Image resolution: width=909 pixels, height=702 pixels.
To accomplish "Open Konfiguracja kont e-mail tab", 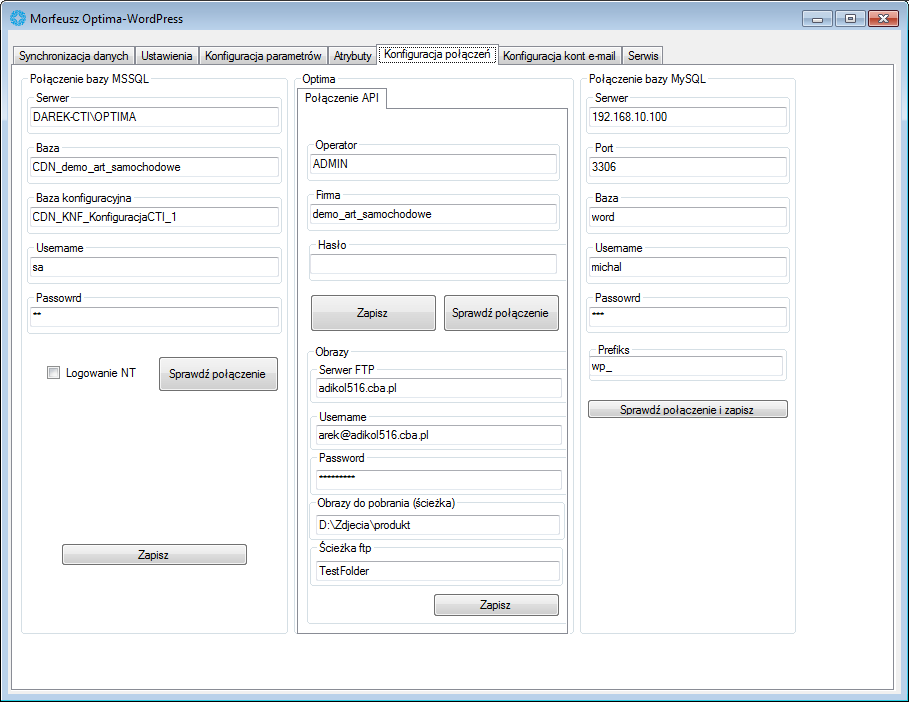I will click(x=559, y=56).
